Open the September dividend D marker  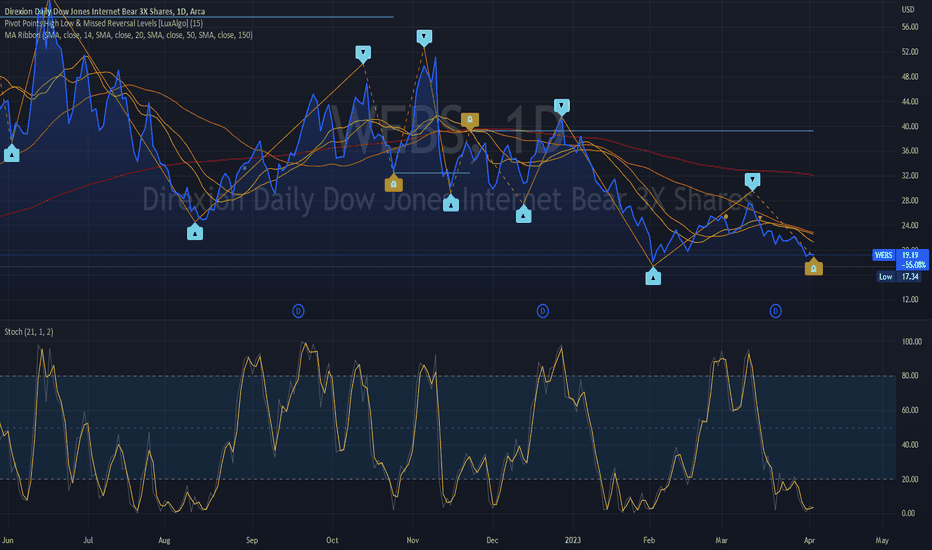click(298, 311)
